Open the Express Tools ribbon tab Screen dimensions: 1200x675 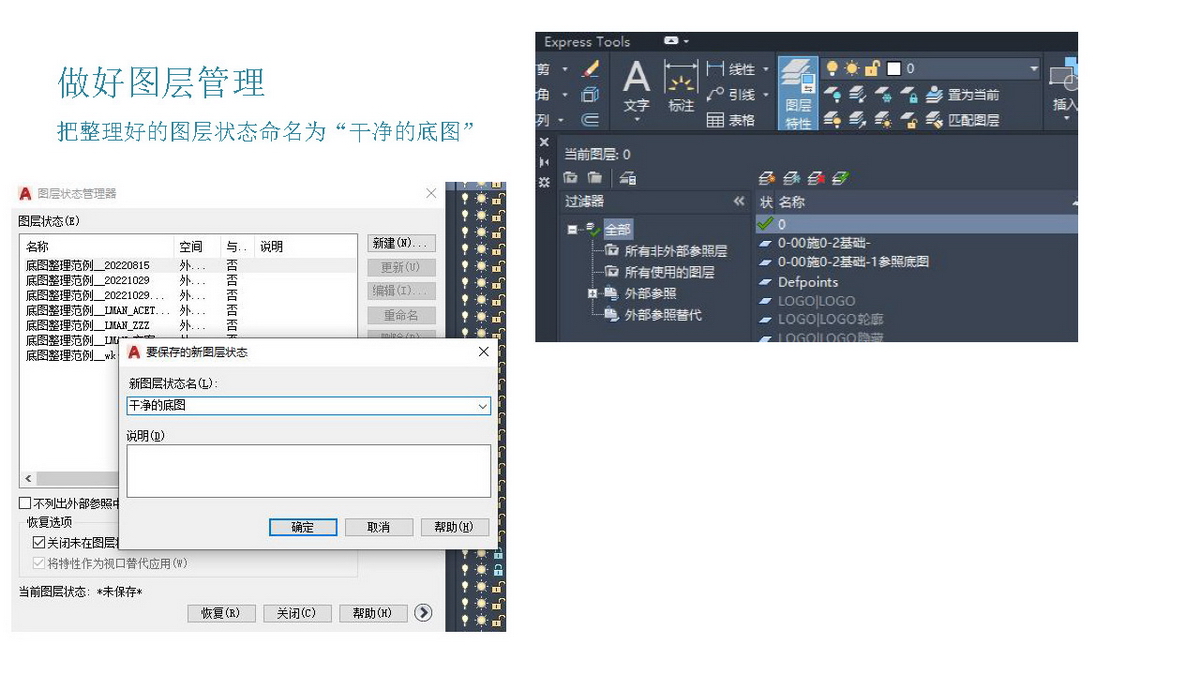click(x=587, y=42)
